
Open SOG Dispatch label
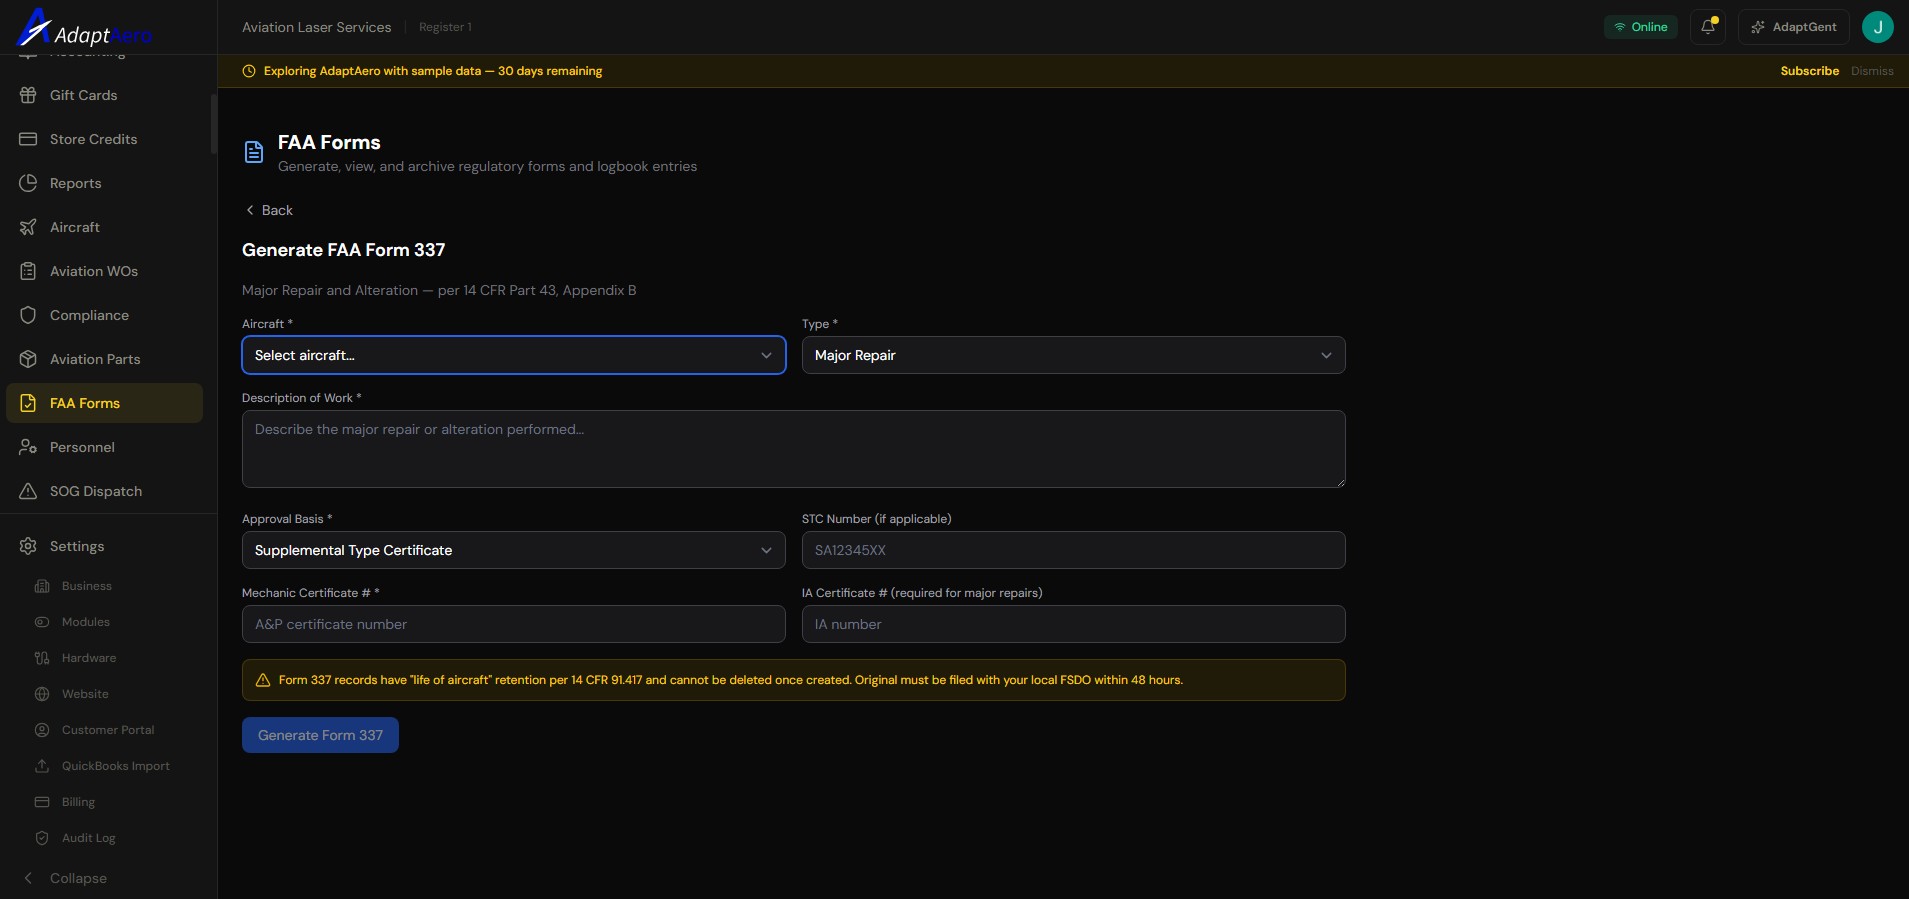coord(96,491)
